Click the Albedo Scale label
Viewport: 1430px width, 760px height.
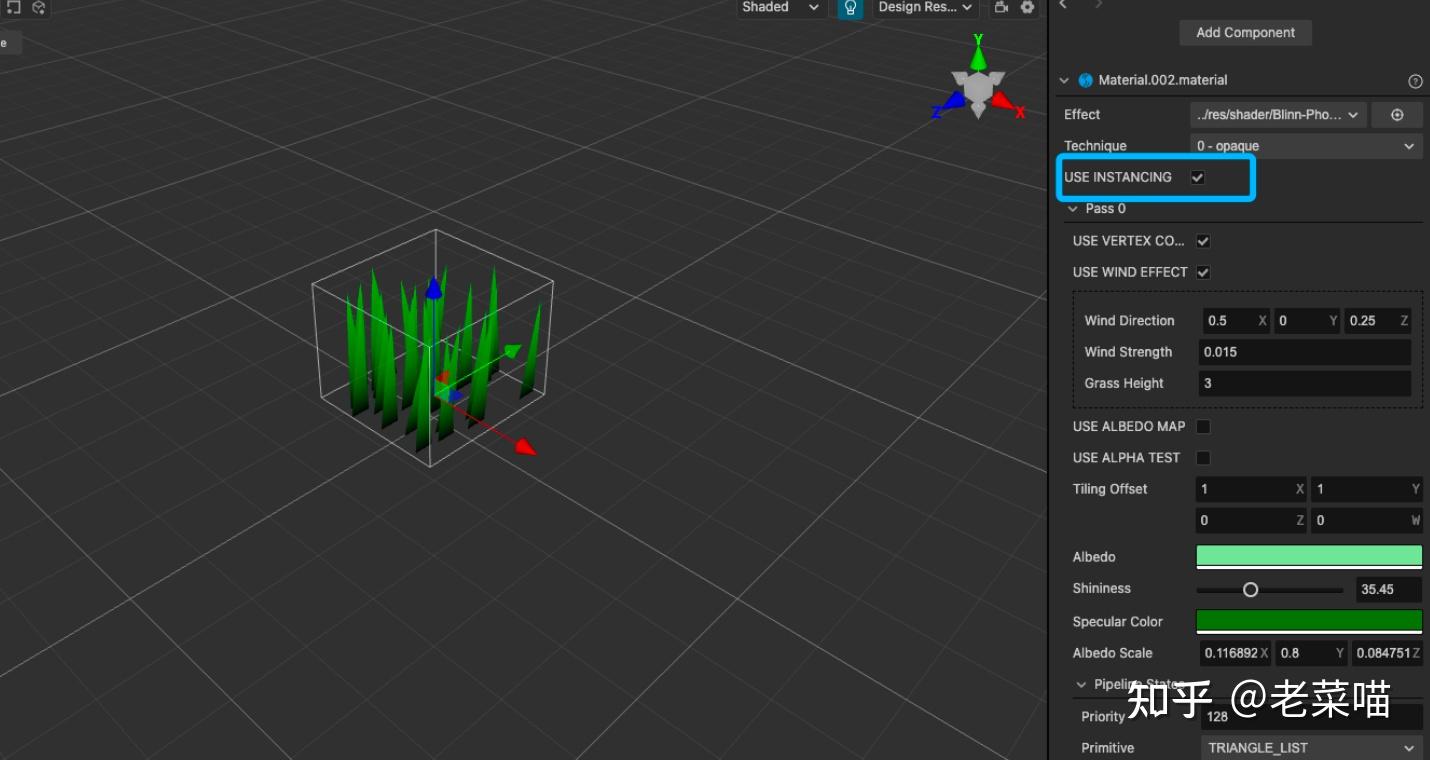click(1113, 653)
